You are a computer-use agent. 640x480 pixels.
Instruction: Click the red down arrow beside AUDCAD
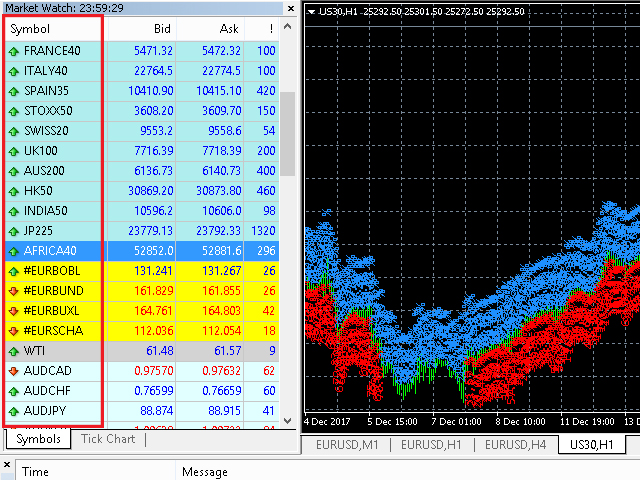click(x=14, y=371)
